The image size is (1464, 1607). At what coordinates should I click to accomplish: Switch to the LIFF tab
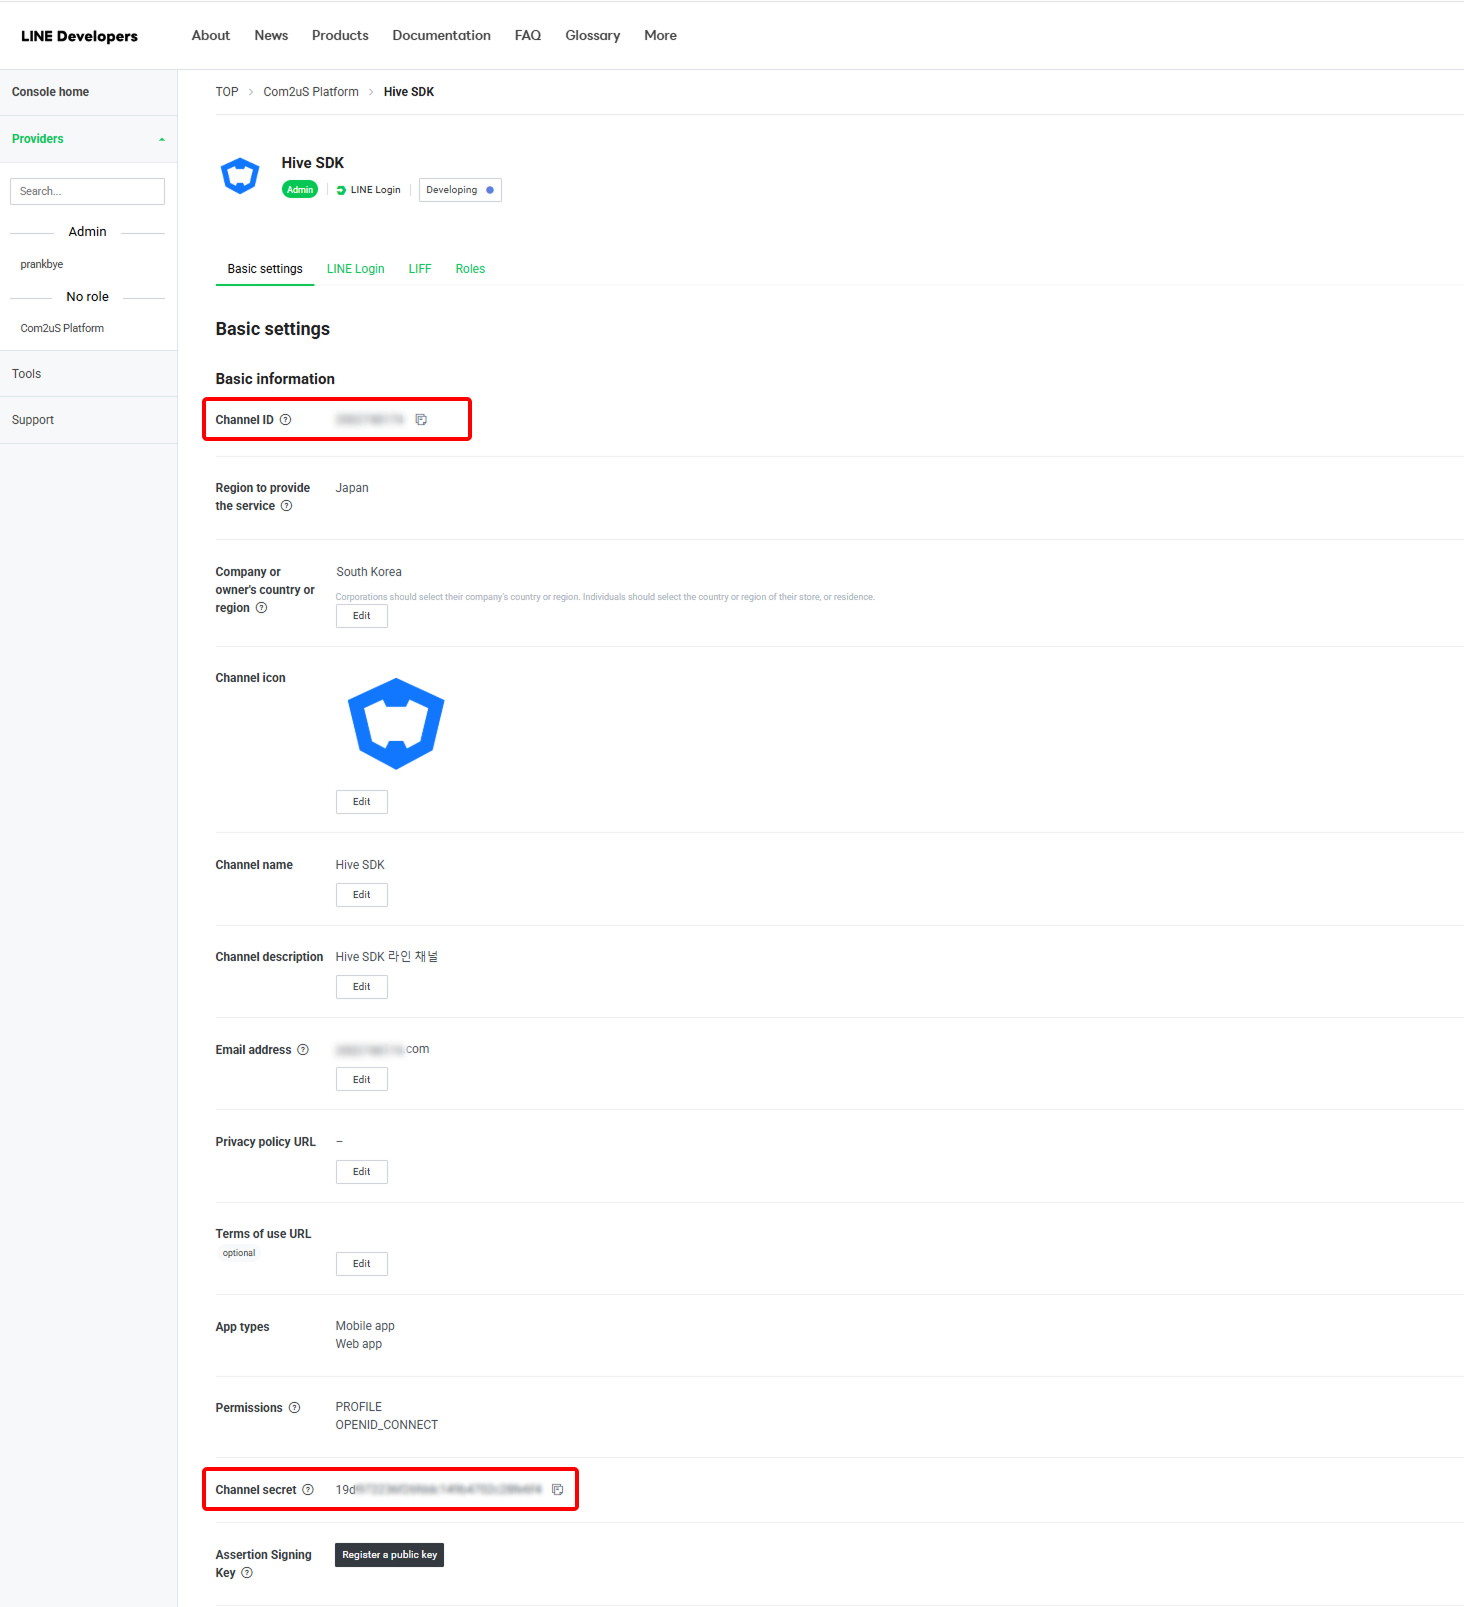[x=420, y=269]
